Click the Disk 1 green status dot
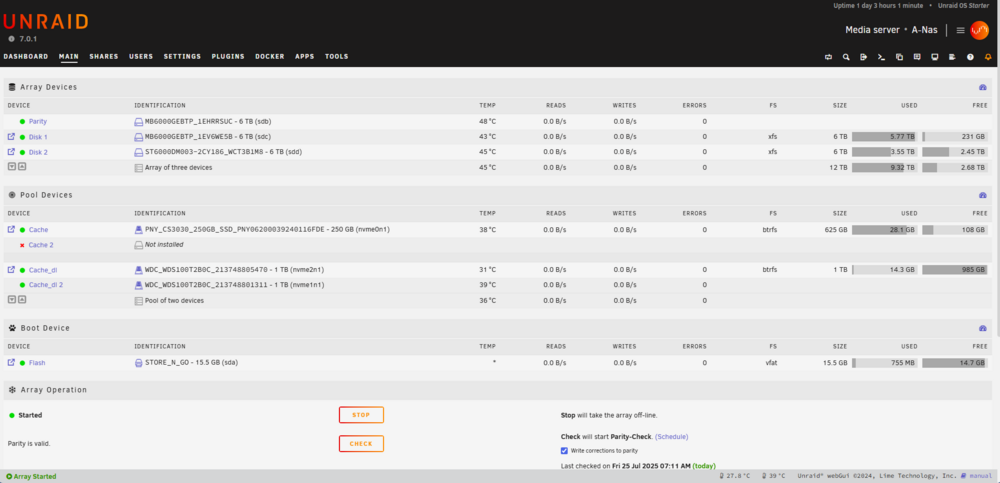Image resolution: width=1000 pixels, height=483 pixels. tap(22, 137)
